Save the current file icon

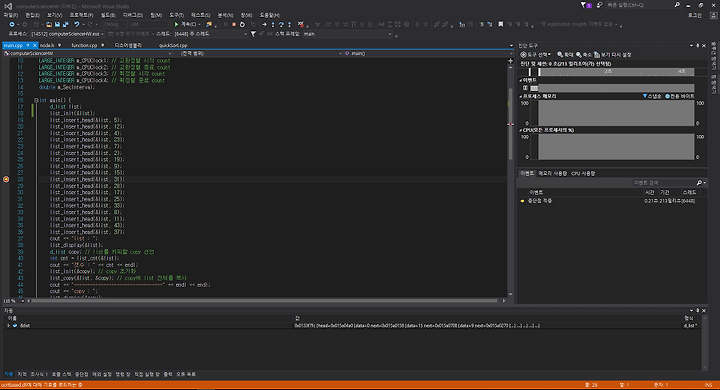pyautogui.click(x=57, y=24)
